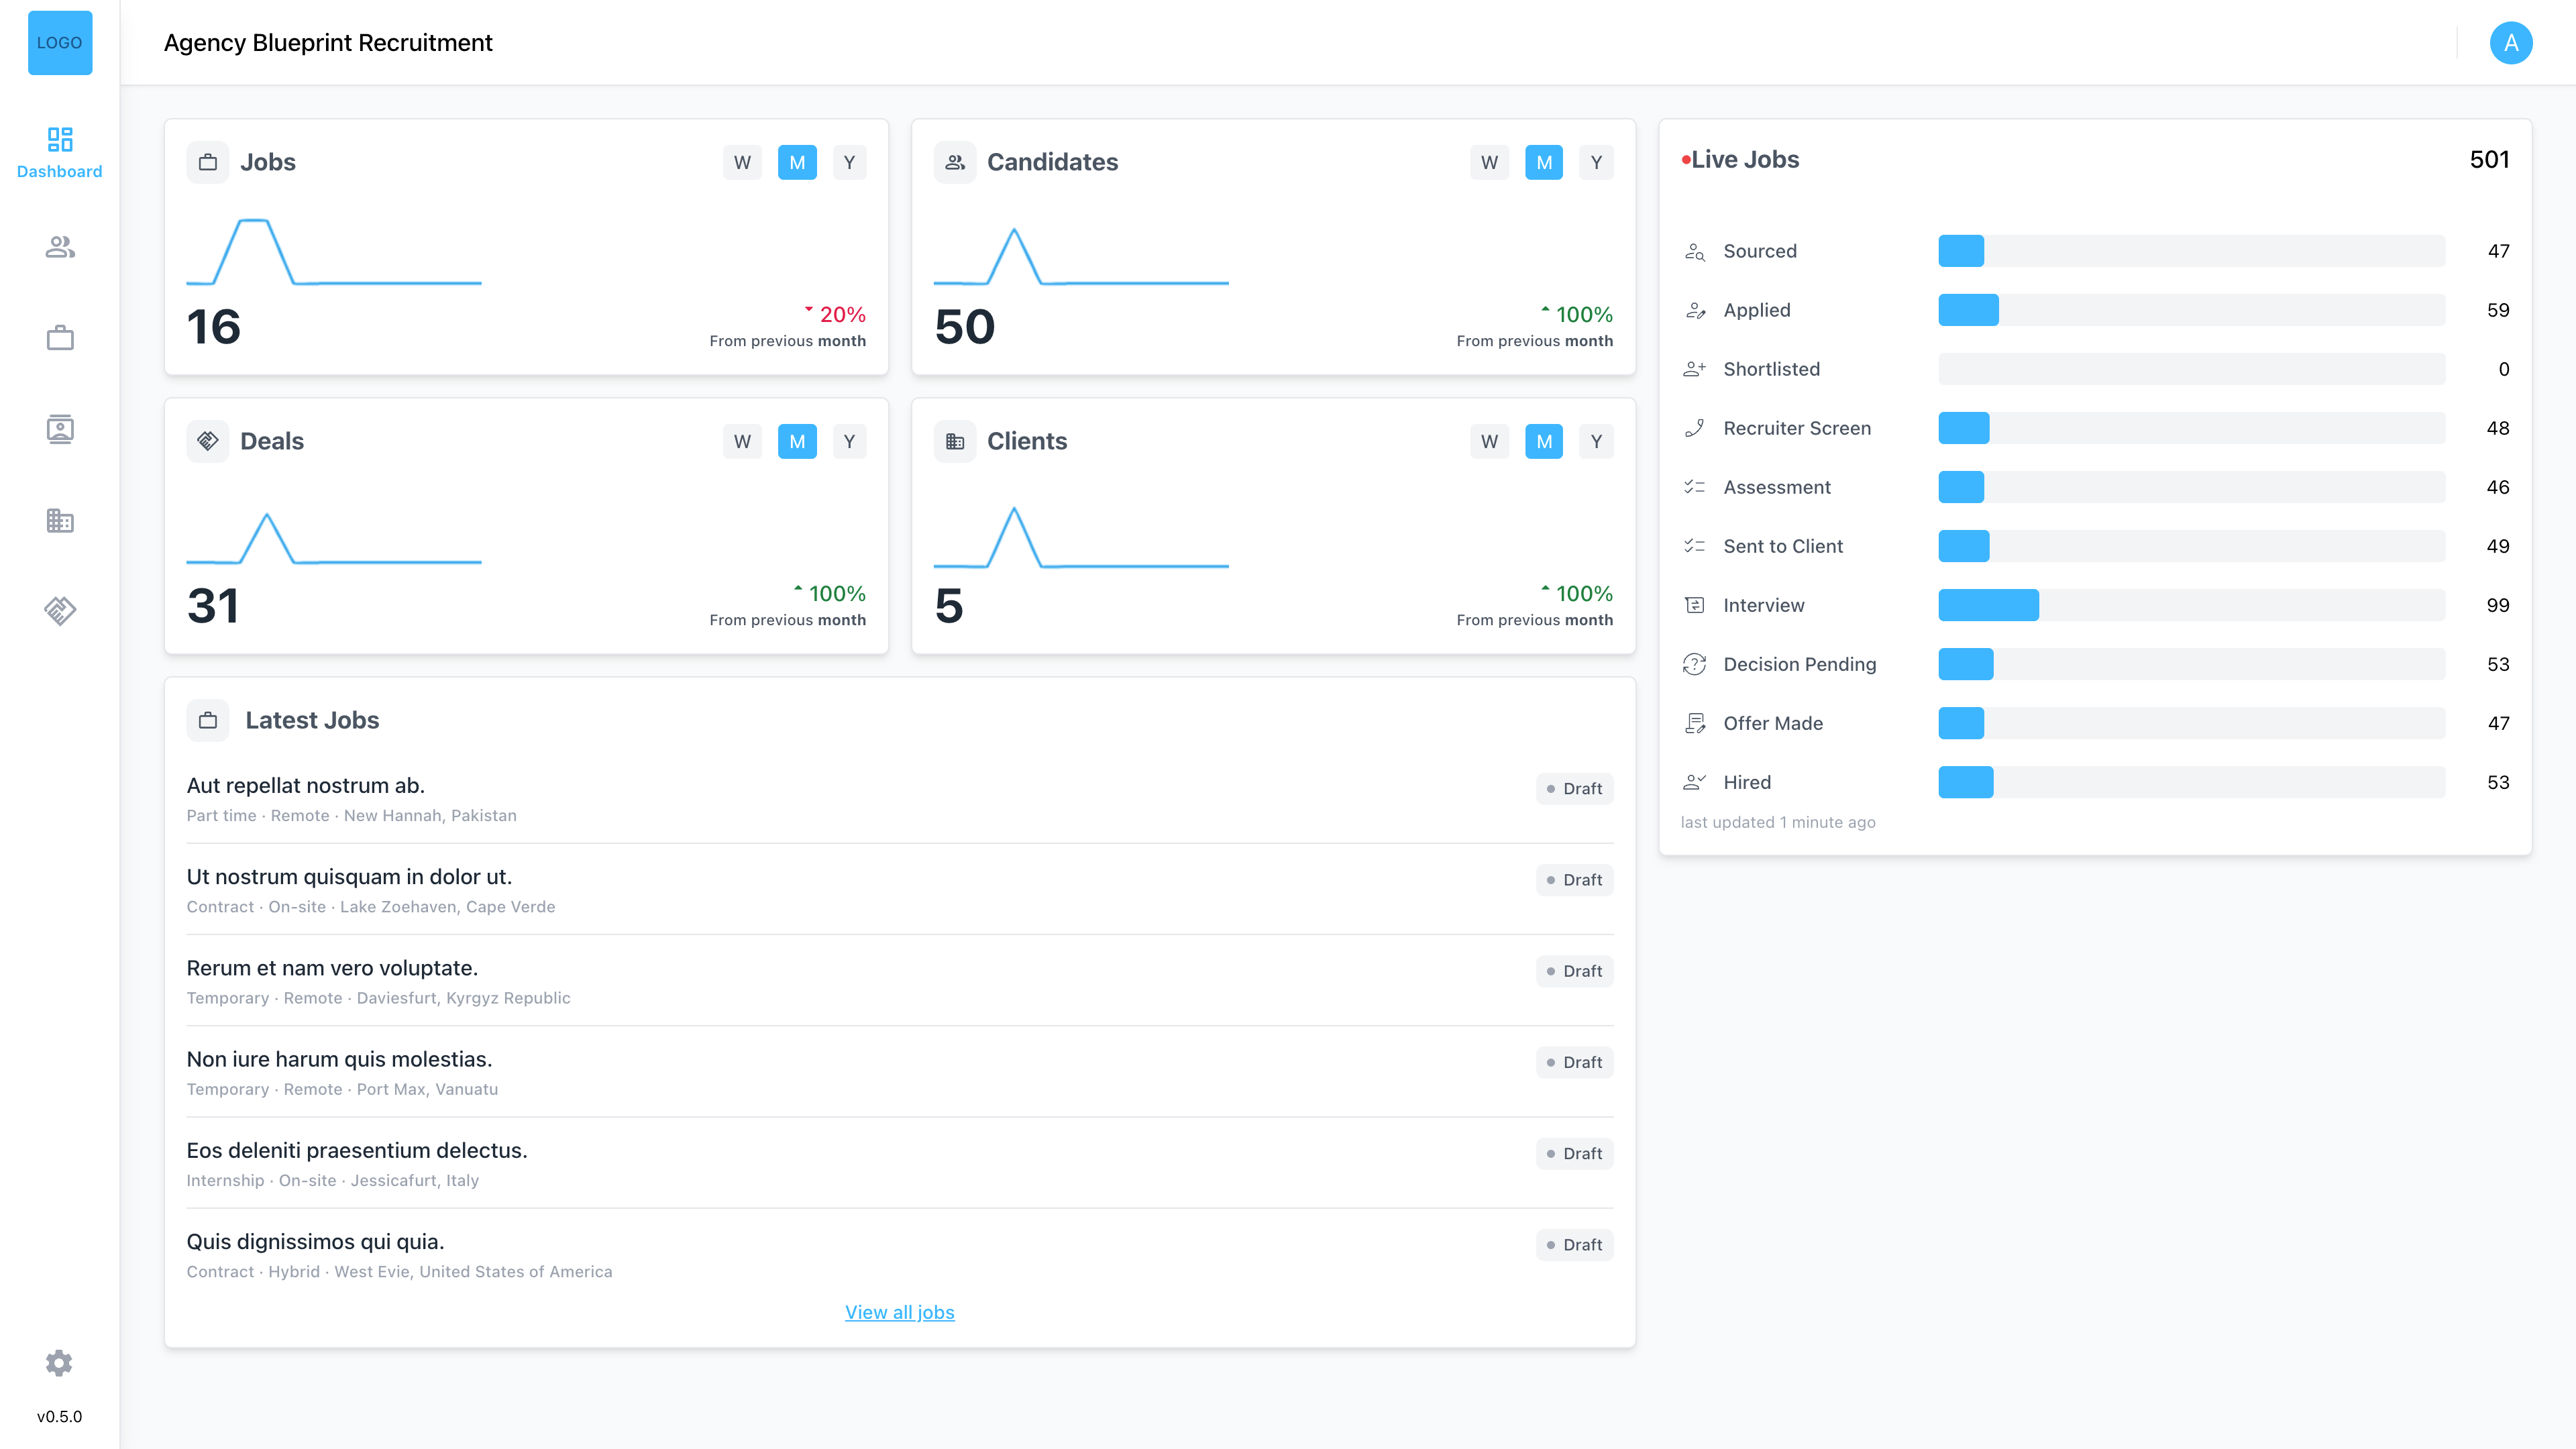
Task: Click the Candidates contact-card icon in sidebar
Action: (59, 429)
